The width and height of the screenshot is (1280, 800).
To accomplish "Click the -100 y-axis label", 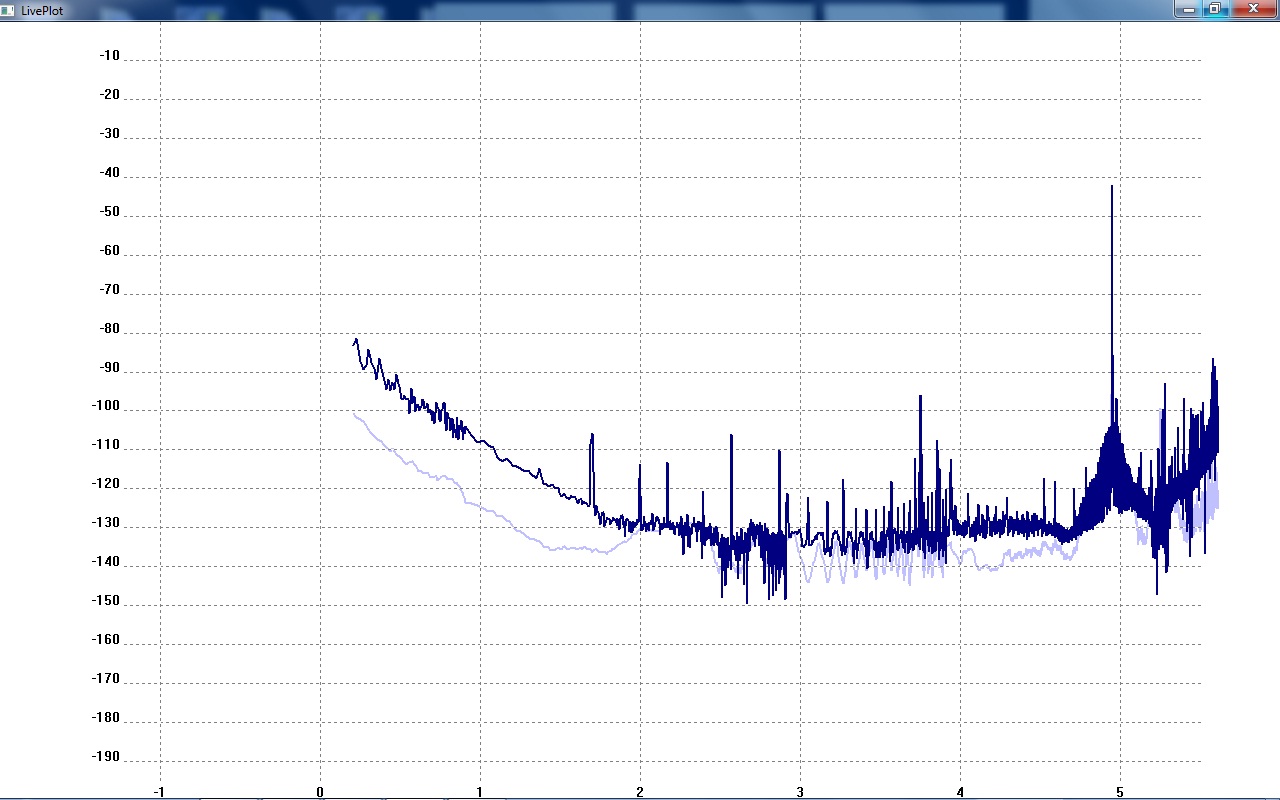I will pos(107,407).
